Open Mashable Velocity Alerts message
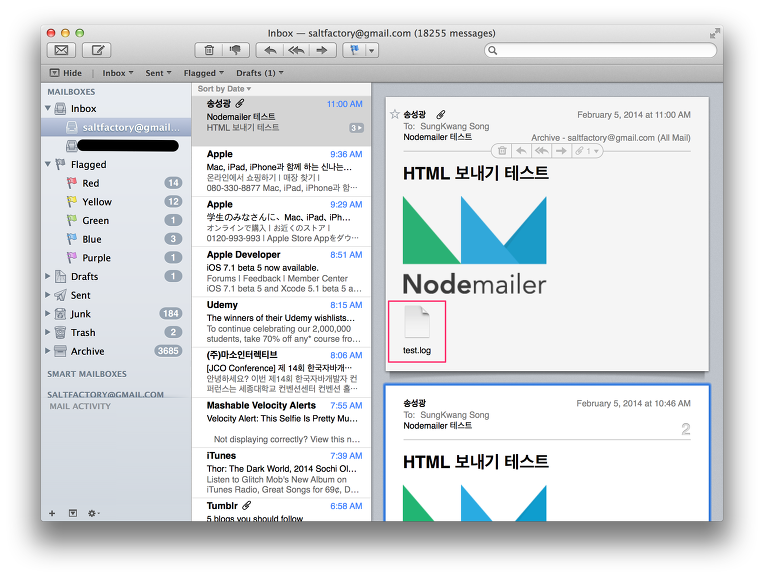This screenshot has width=764, height=578. click(282, 422)
